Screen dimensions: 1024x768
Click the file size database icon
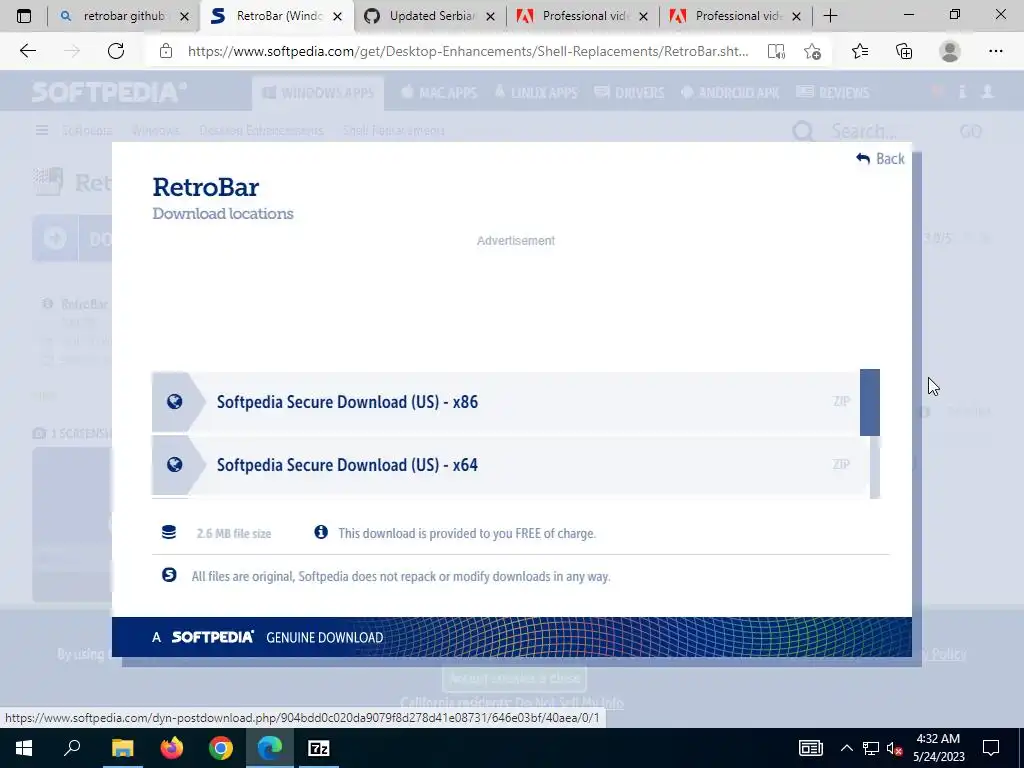click(x=168, y=532)
